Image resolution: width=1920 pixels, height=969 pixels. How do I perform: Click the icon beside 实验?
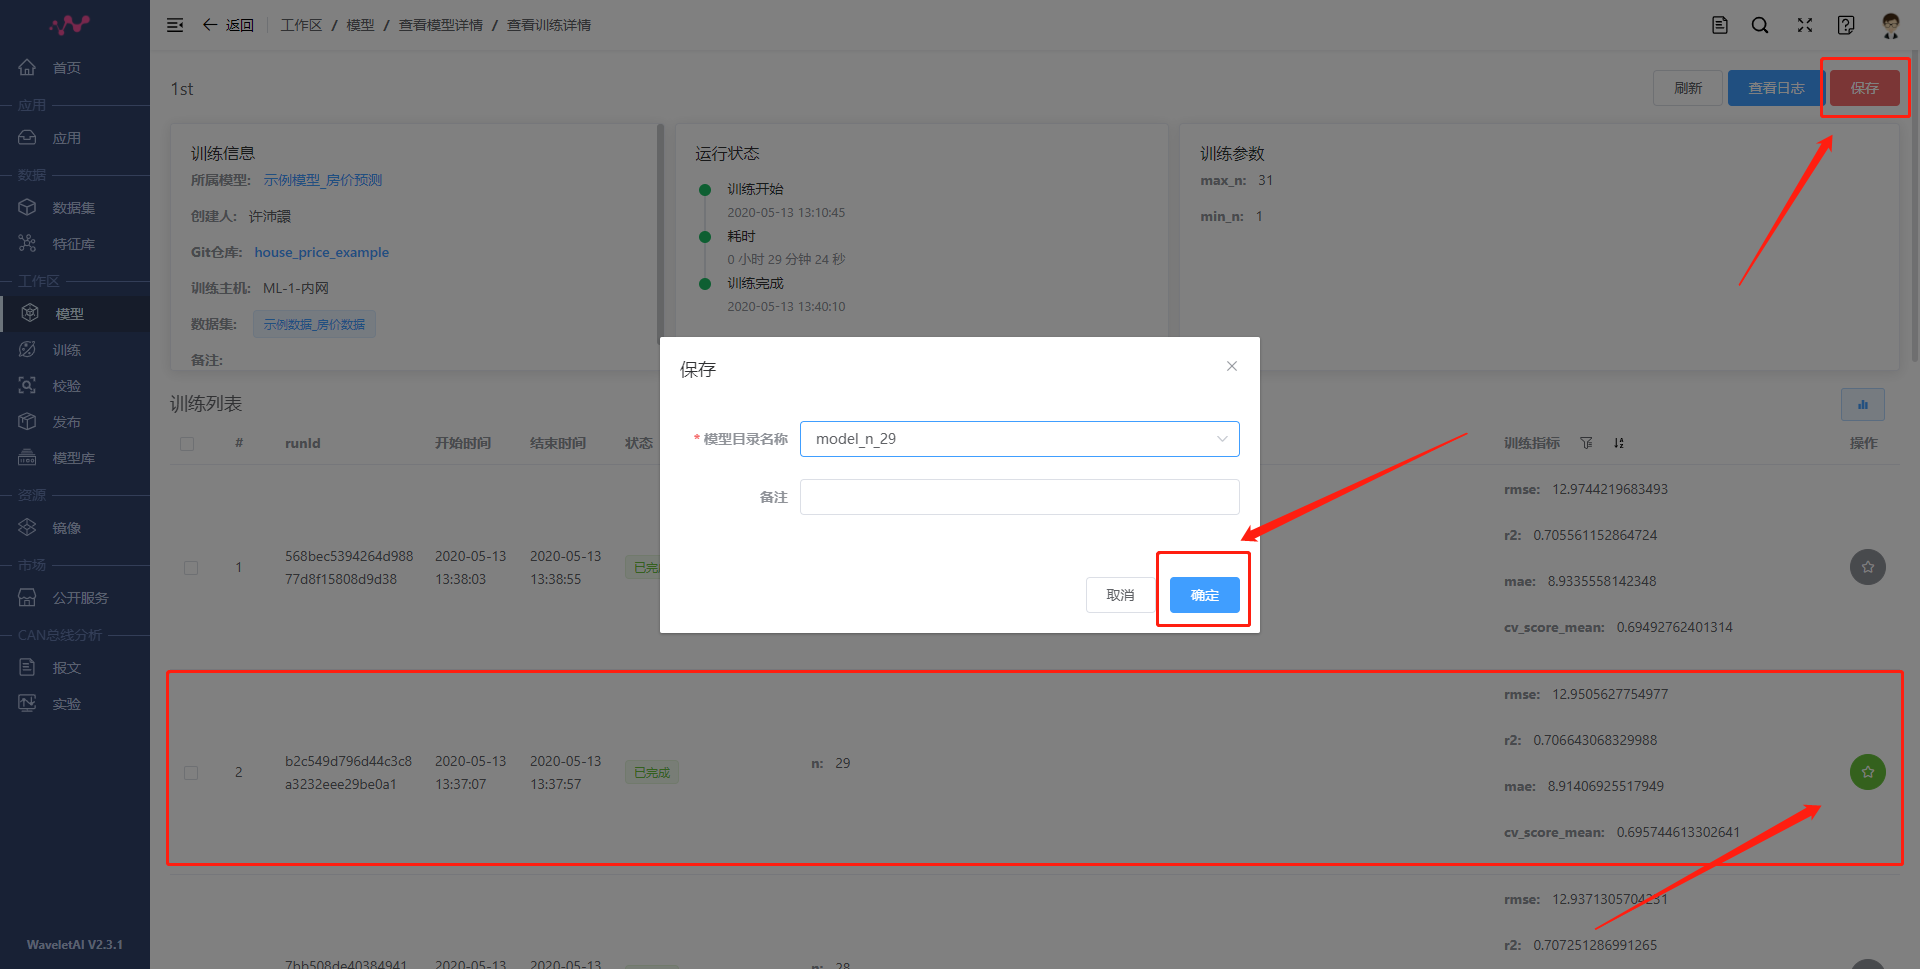click(28, 704)
